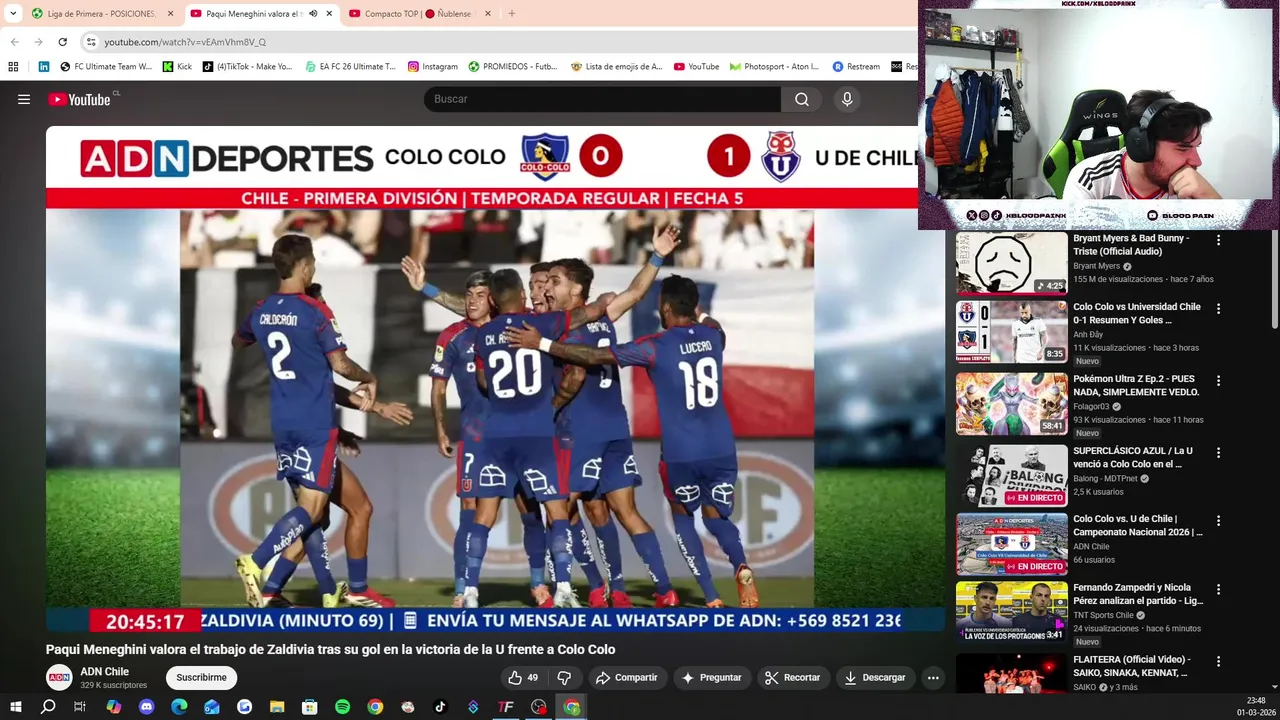Open the tab search dropdown arrow
This screenshot has width=1280, height=720.
13,14
